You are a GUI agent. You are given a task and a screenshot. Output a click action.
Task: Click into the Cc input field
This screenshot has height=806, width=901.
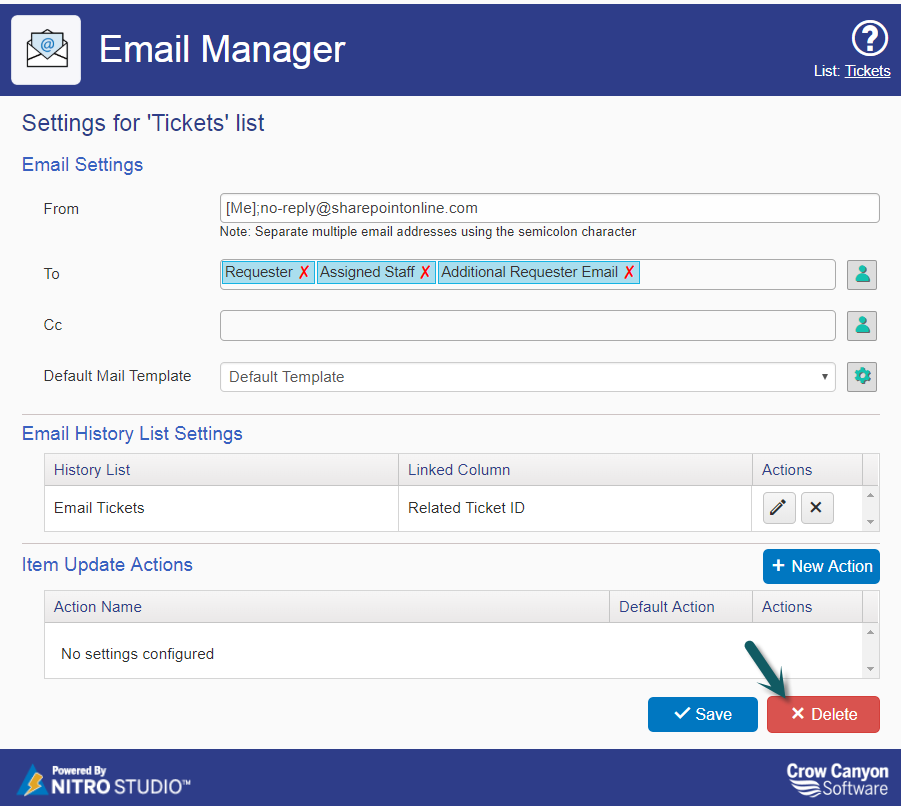(x=527, y=326)
